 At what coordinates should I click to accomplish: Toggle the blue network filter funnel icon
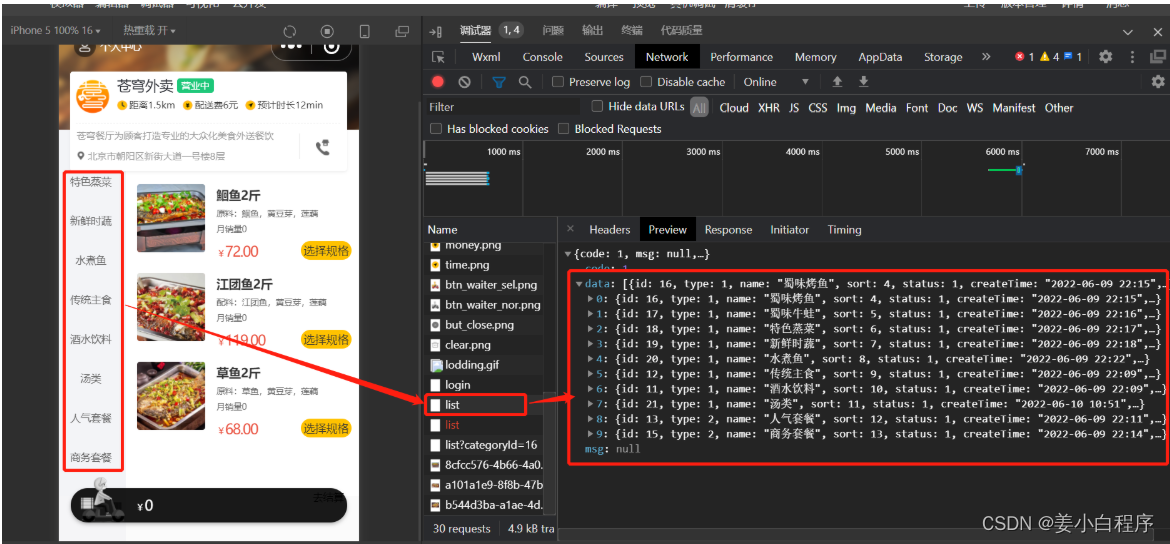click(x=499, y=82)
